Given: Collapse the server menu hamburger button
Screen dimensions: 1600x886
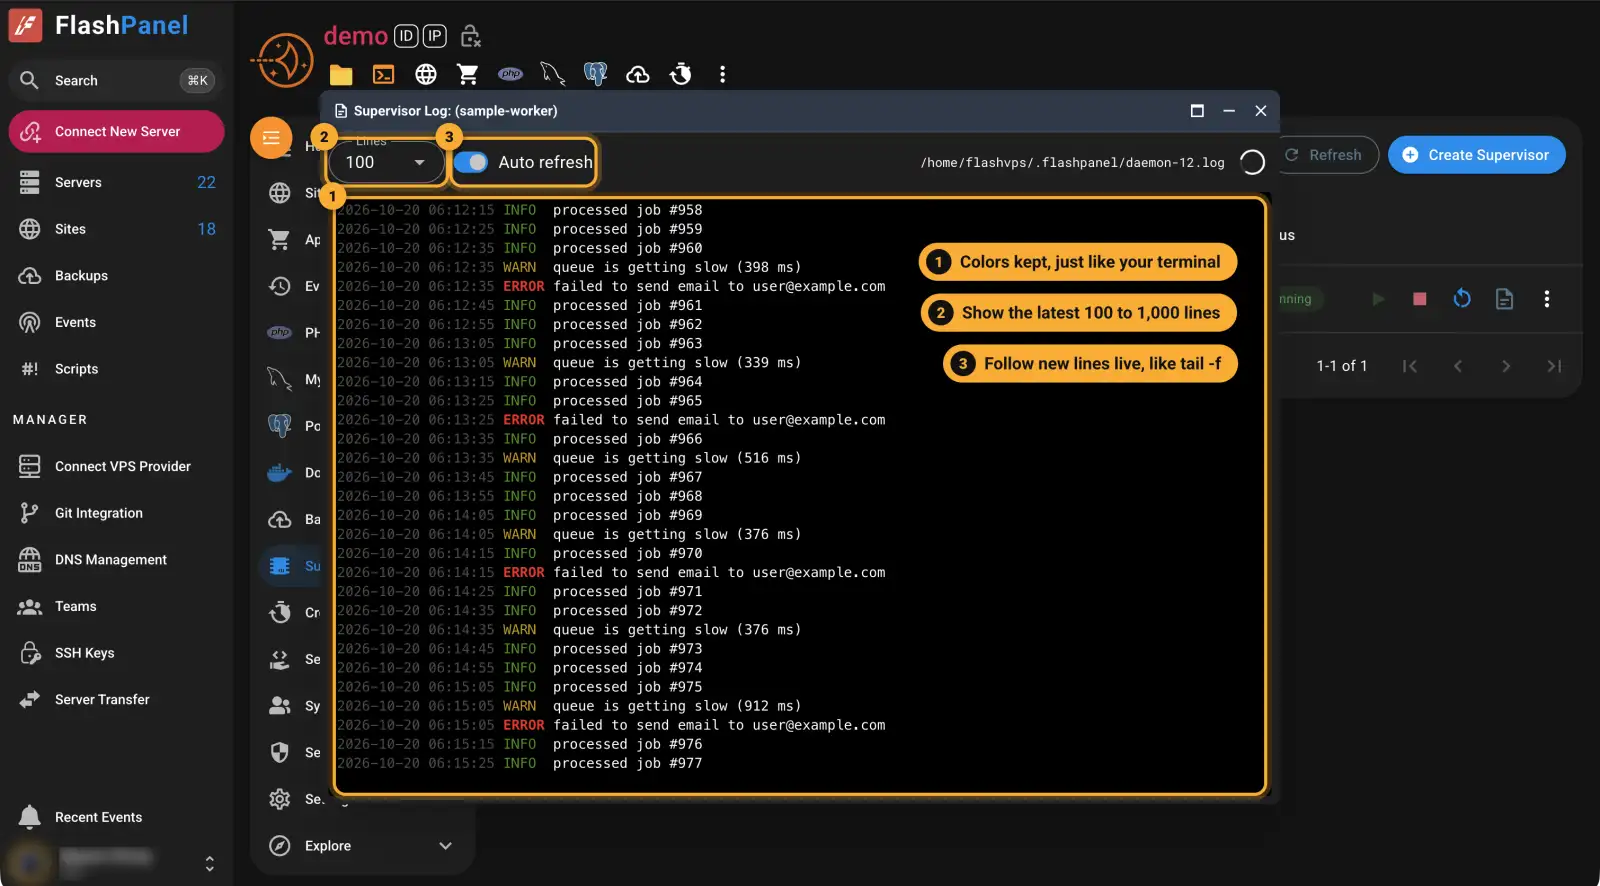Looking at the screenshot, I should tap(271, 138).
